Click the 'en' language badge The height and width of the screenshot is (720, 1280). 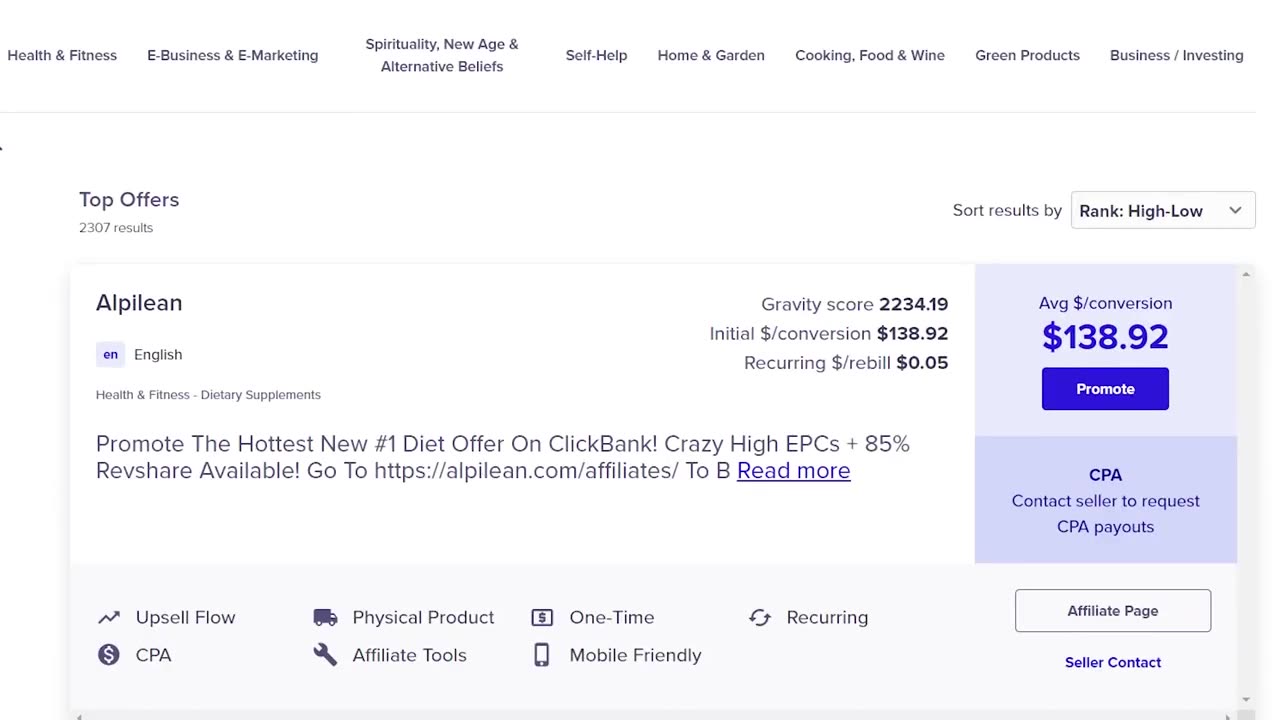point(110,354)
